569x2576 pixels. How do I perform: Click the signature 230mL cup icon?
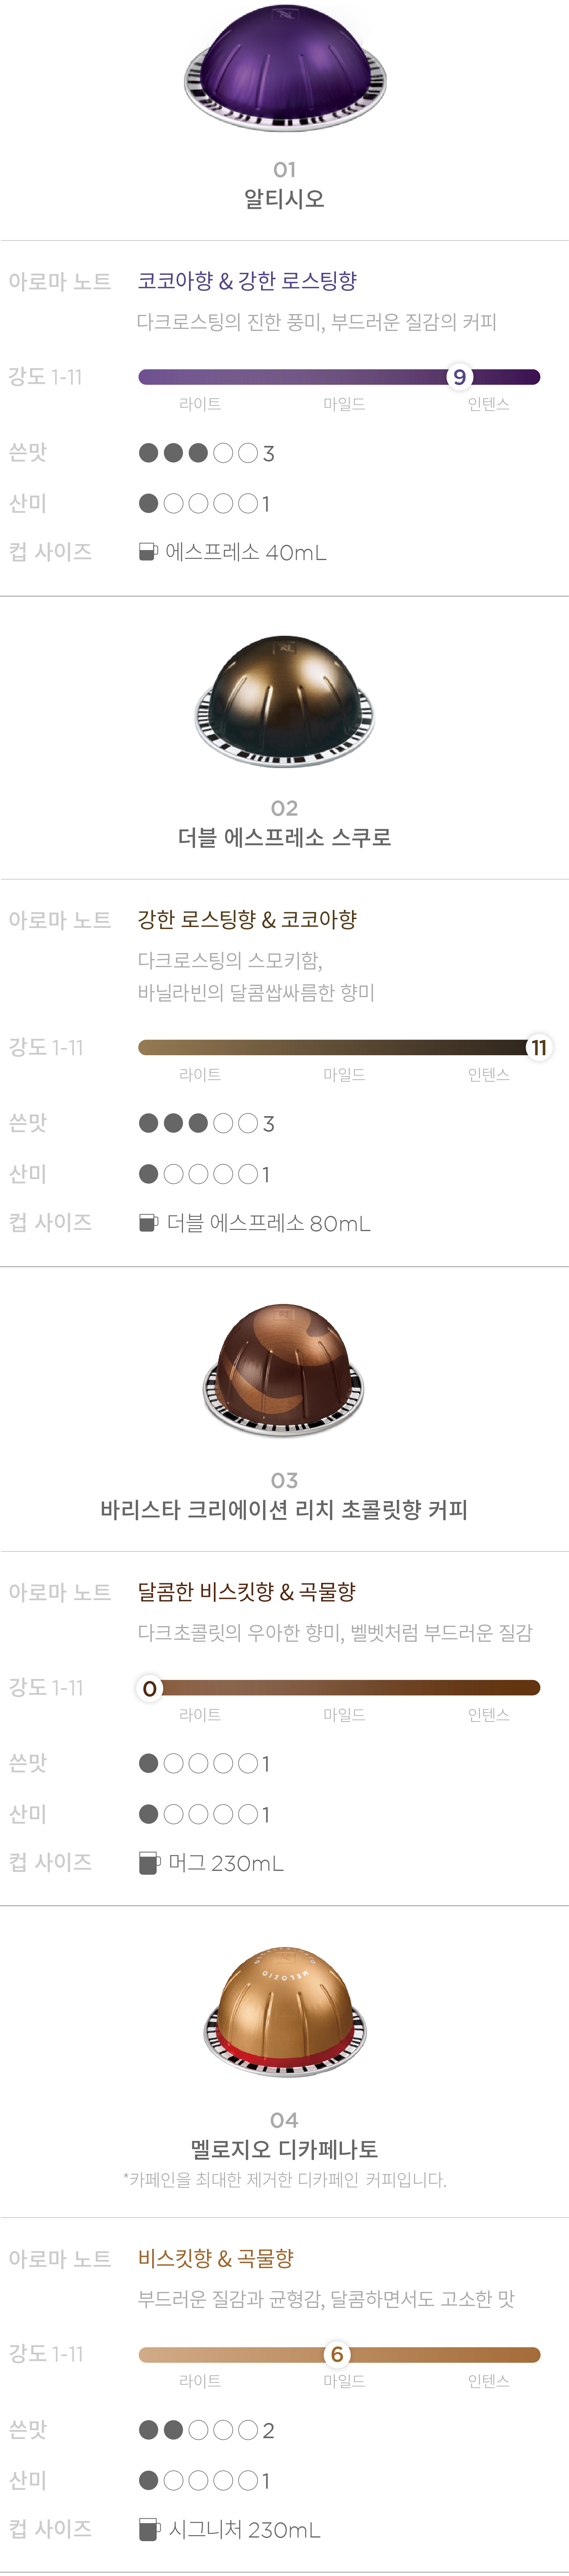tap(149, 2529)
